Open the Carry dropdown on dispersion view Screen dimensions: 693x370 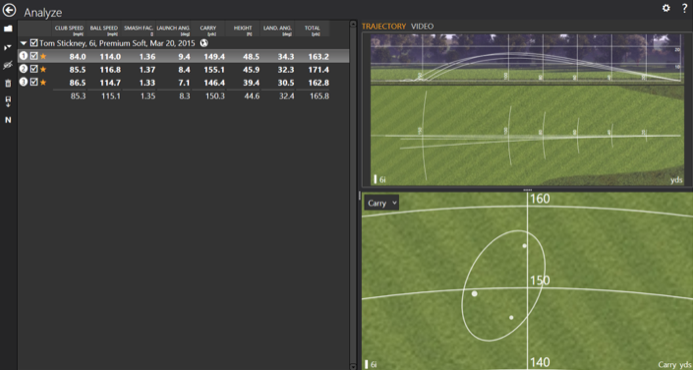coord(382,203)
